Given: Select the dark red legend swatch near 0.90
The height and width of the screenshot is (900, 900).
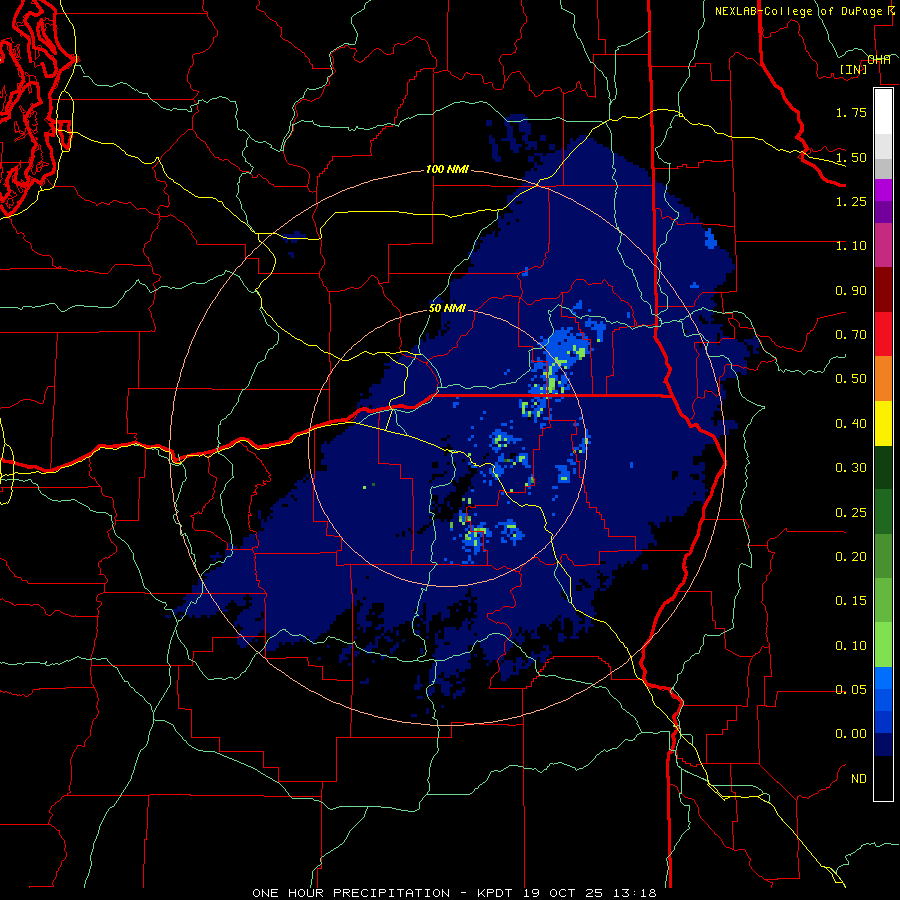Looking at the screenshot, I should (x=883, y=290).
